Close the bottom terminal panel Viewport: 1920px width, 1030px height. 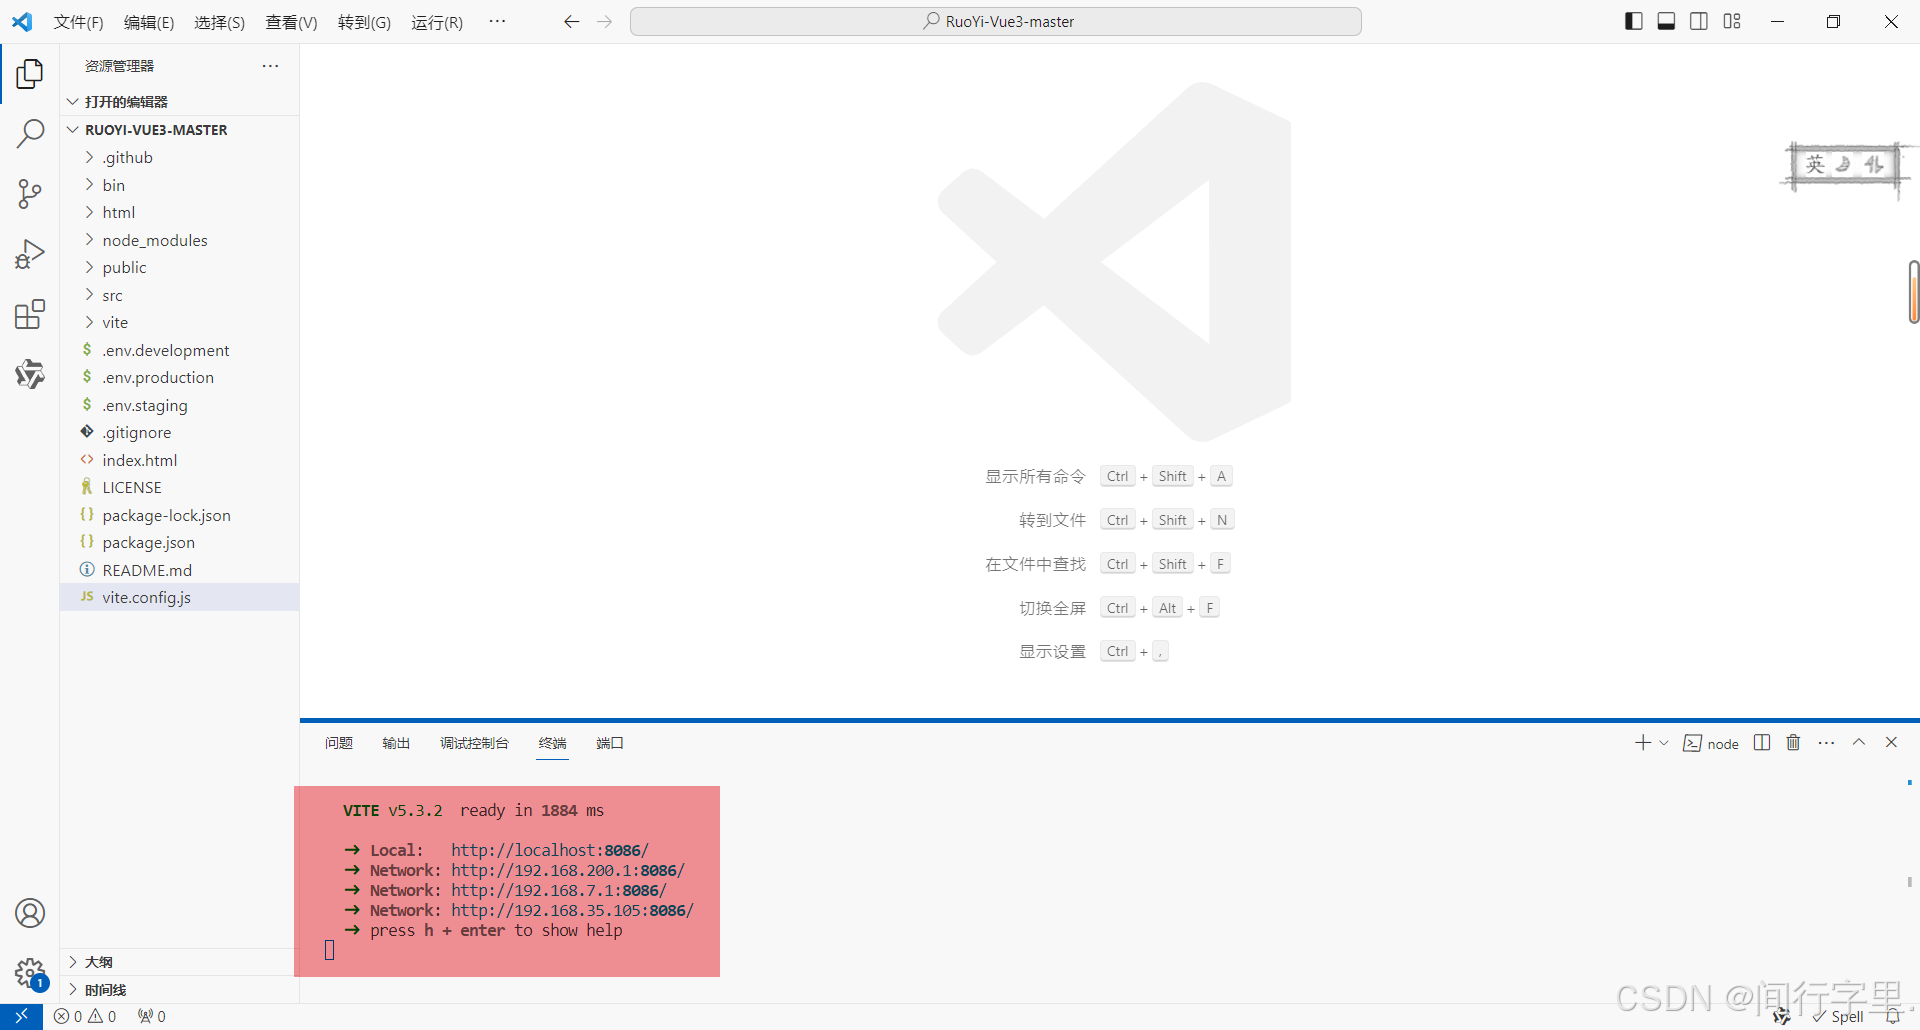[x=1891, y=742]
